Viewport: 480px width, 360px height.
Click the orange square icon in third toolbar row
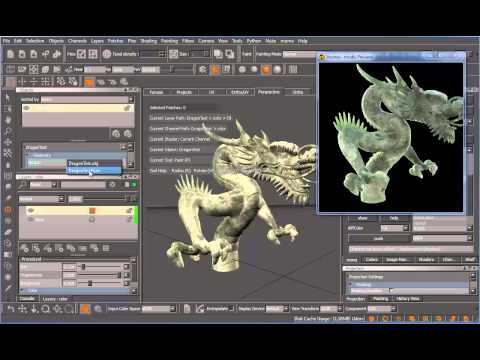89,82
